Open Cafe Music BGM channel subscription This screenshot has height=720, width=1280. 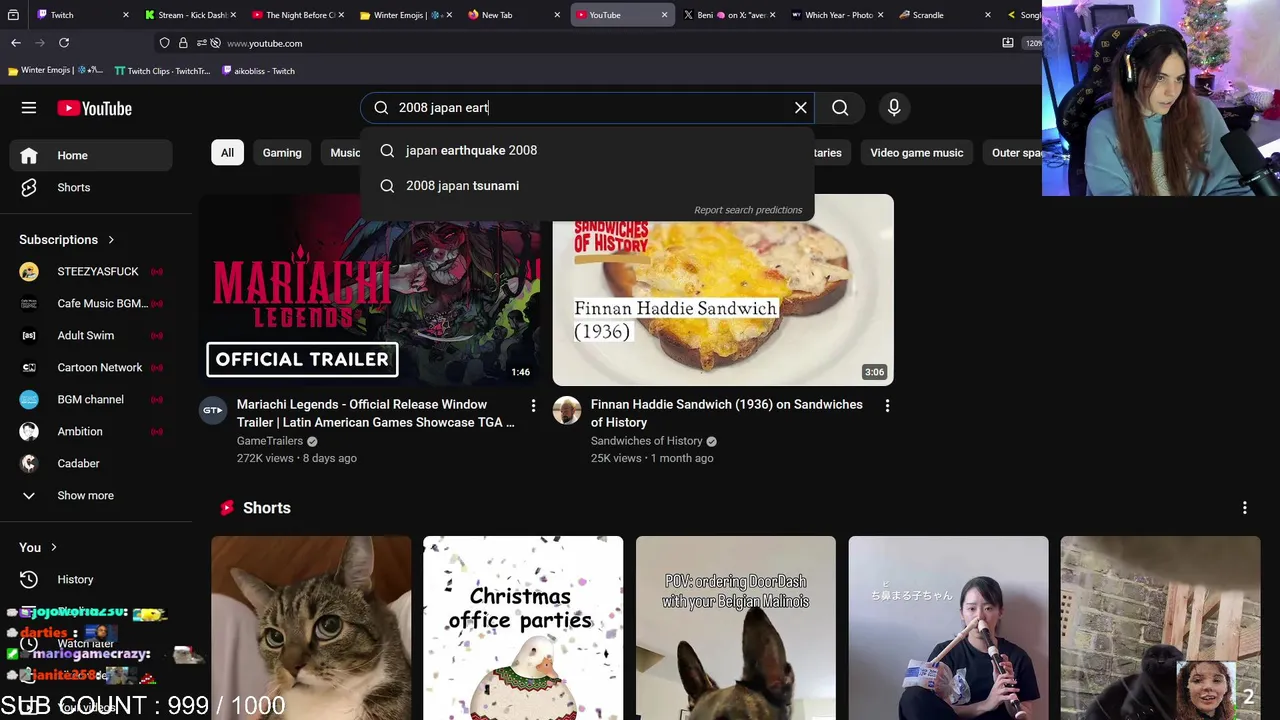[x=91, y=304]
